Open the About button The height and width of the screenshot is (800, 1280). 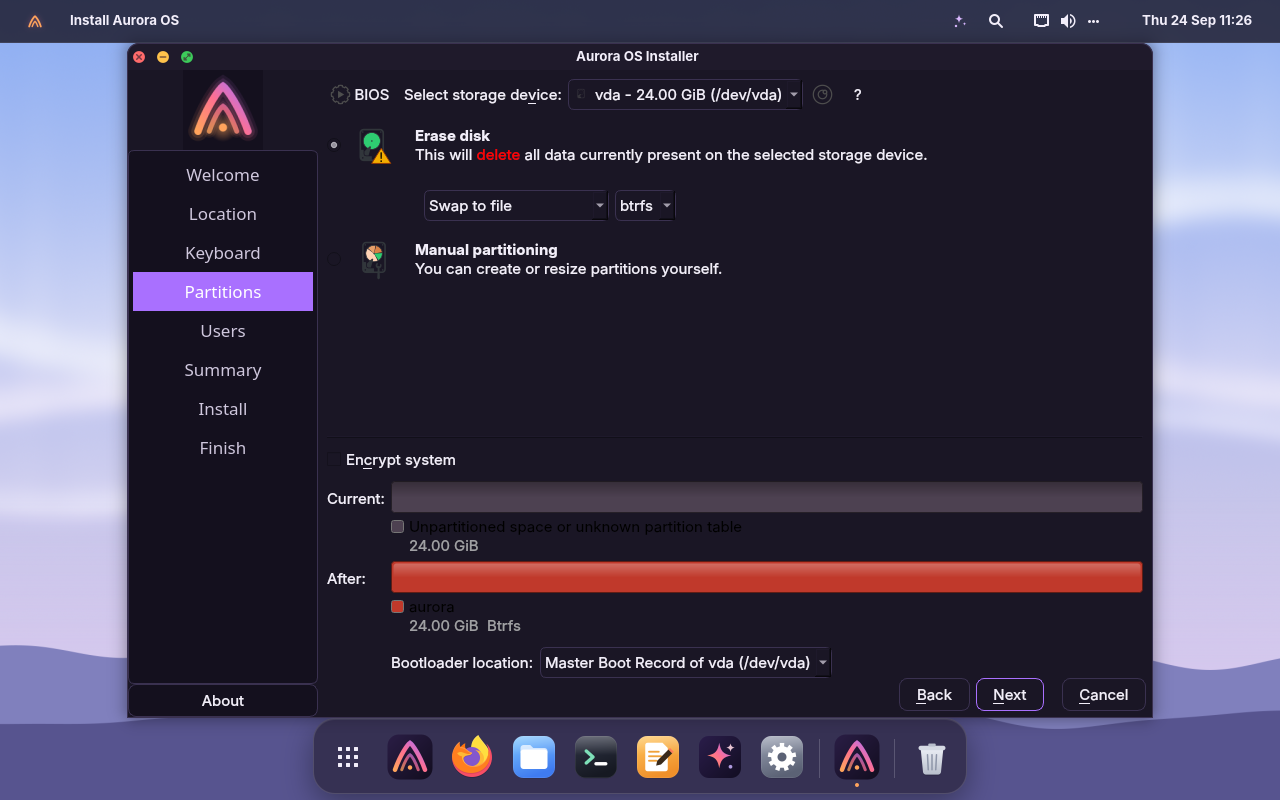pyautogui.click(x=223, y=701)
